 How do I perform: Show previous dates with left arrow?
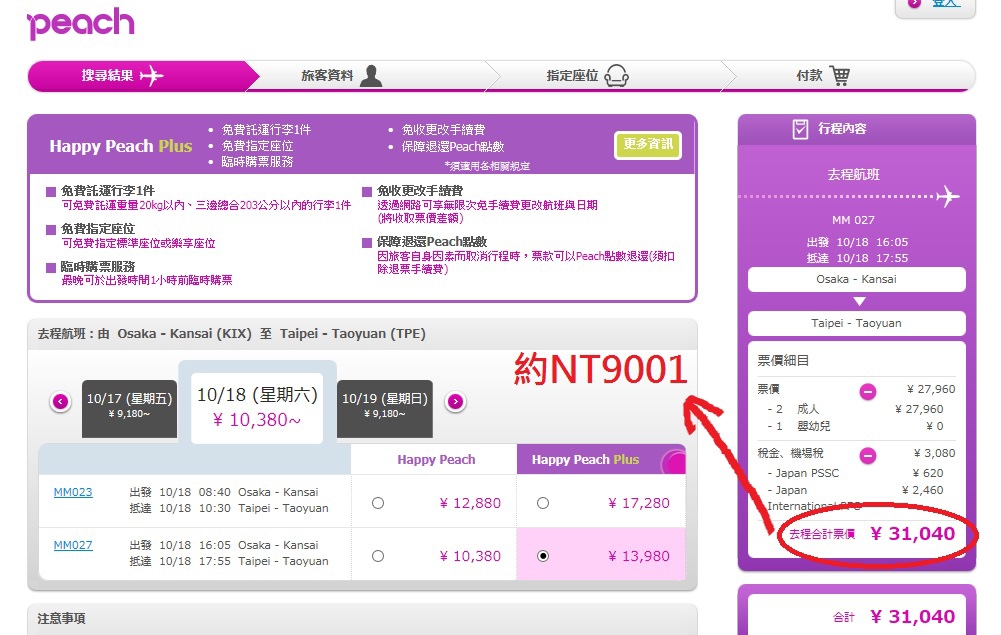click(x=61, y=401)
